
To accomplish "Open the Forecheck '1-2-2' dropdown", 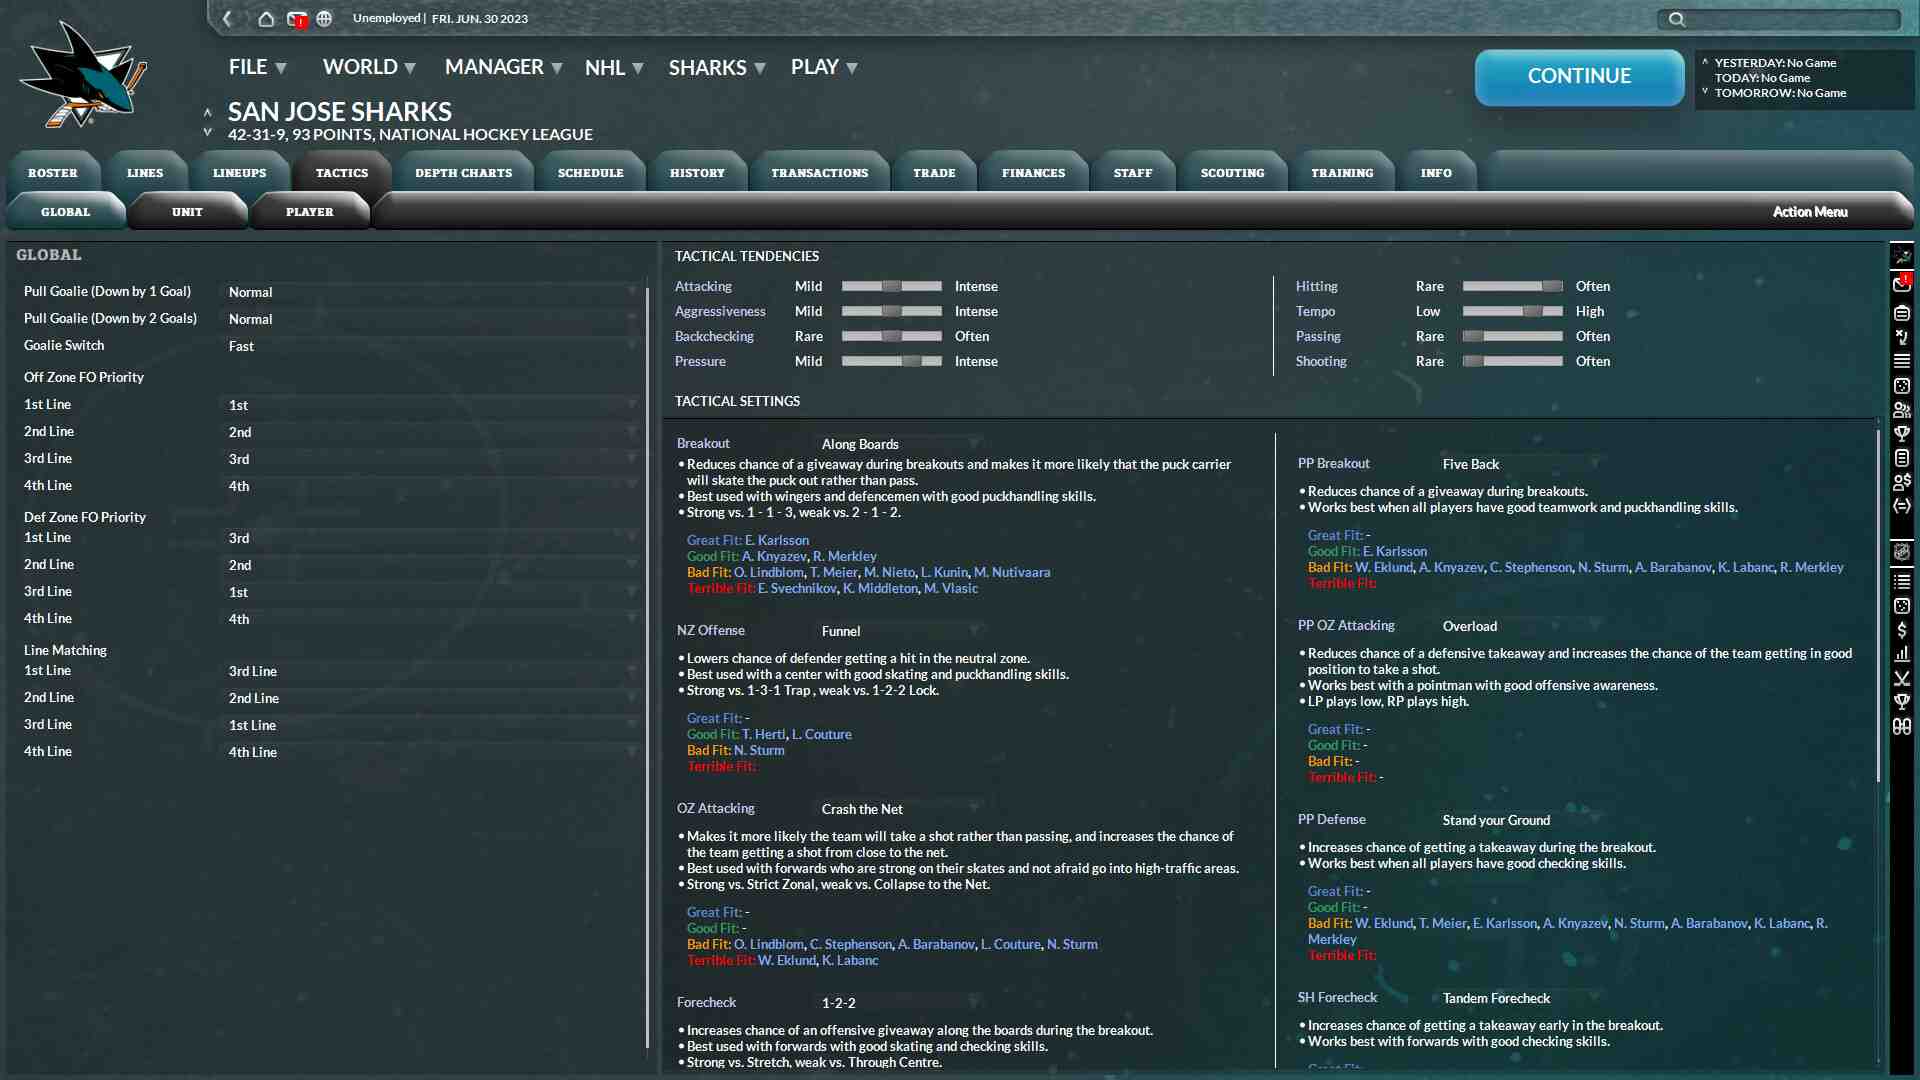I will pos(899,1003).
